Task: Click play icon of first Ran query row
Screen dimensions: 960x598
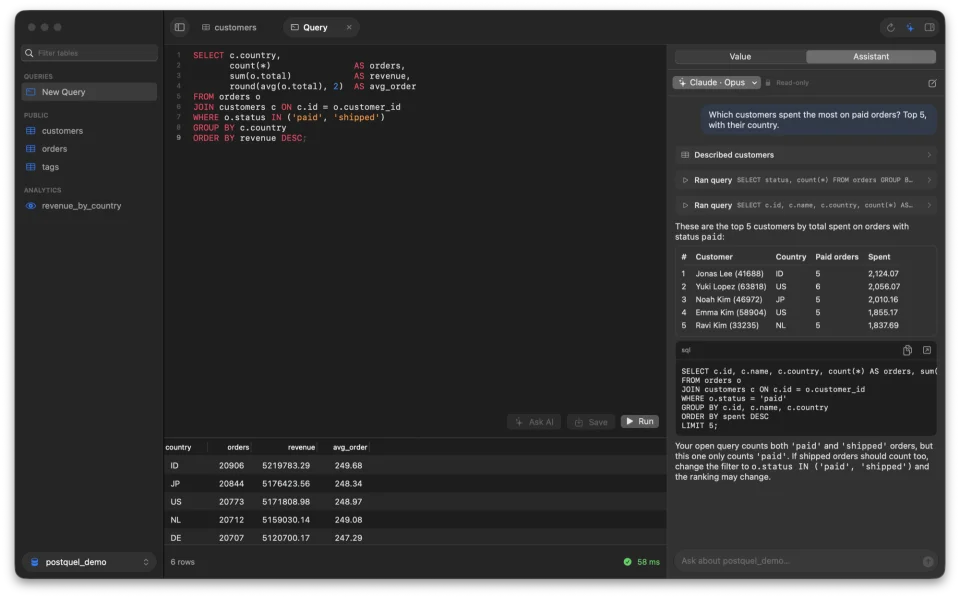Action: pyautogui.click(x=685, y=180)
